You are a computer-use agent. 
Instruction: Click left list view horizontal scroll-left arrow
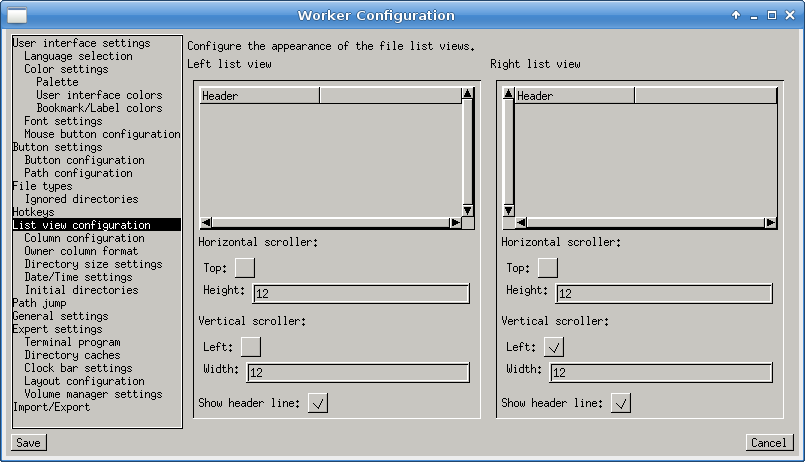(x=206, y=223)
